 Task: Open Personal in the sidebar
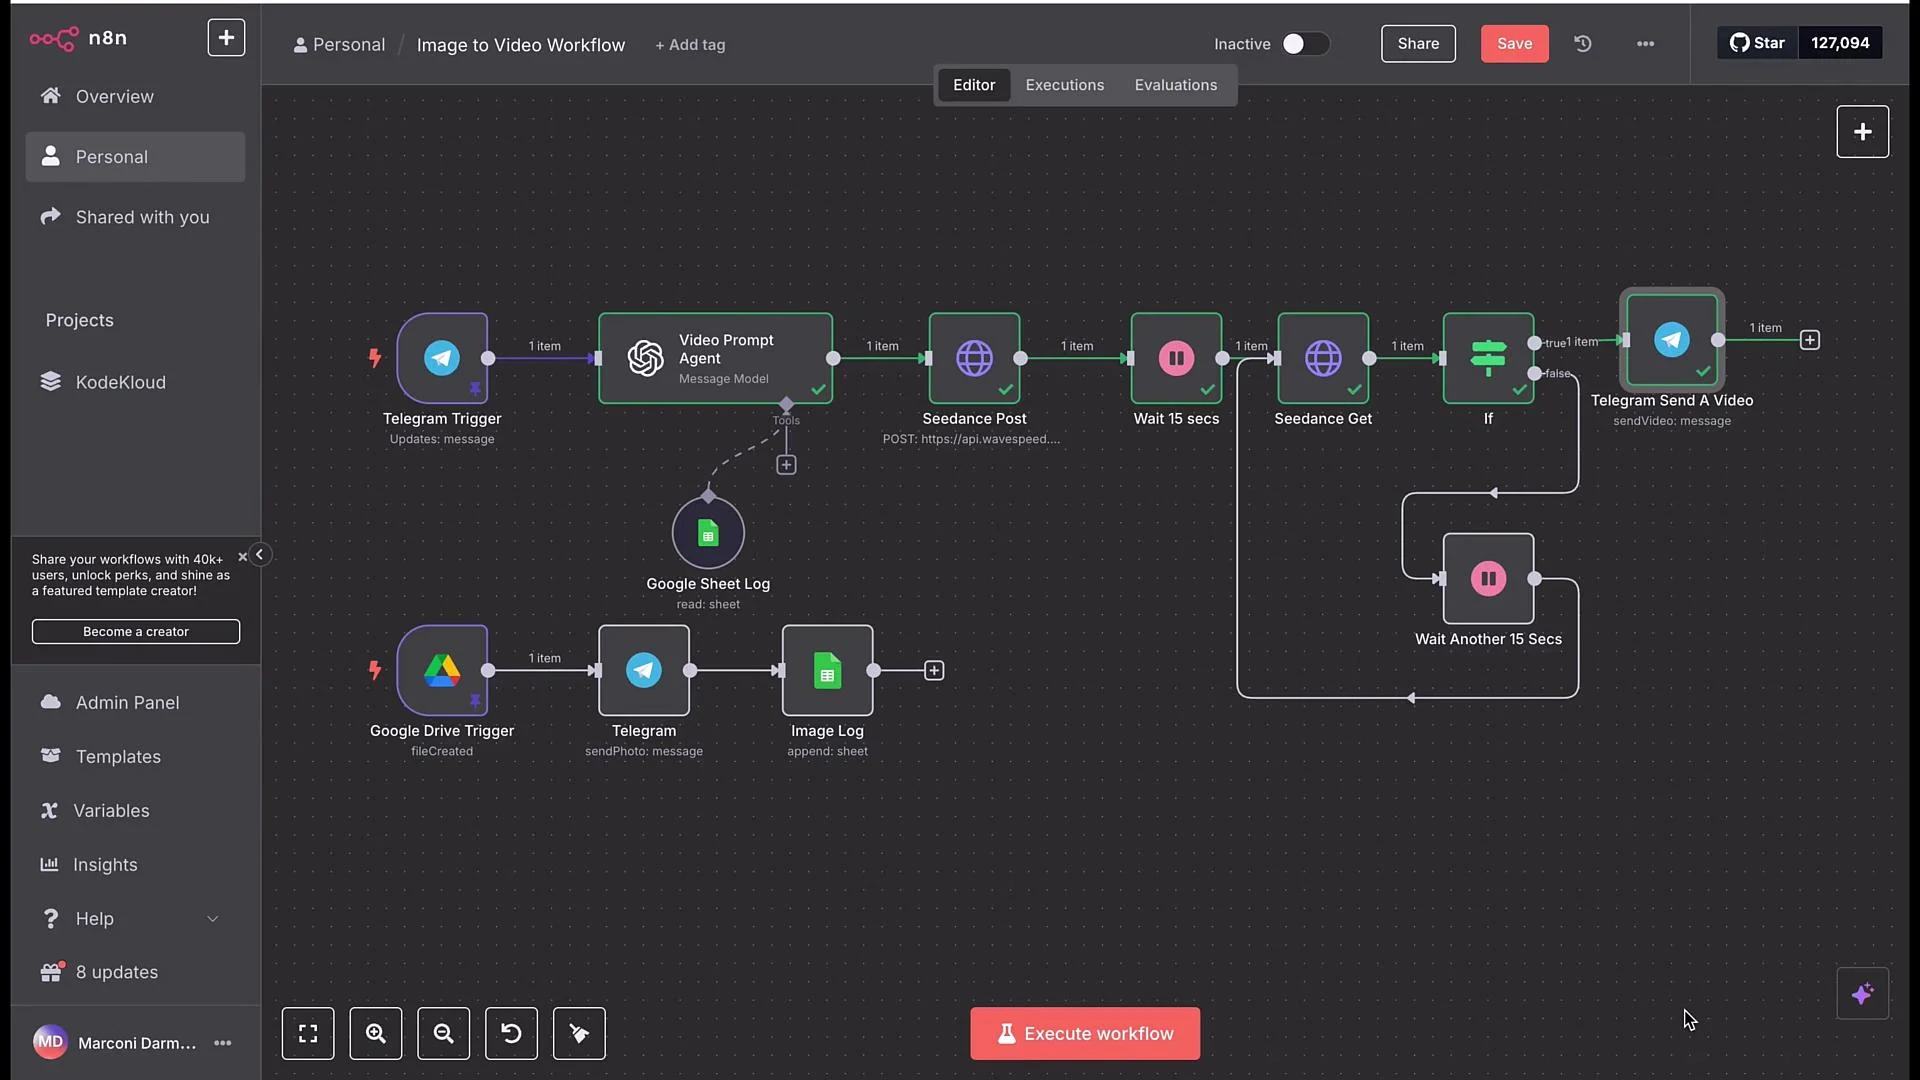pos(135,157)
